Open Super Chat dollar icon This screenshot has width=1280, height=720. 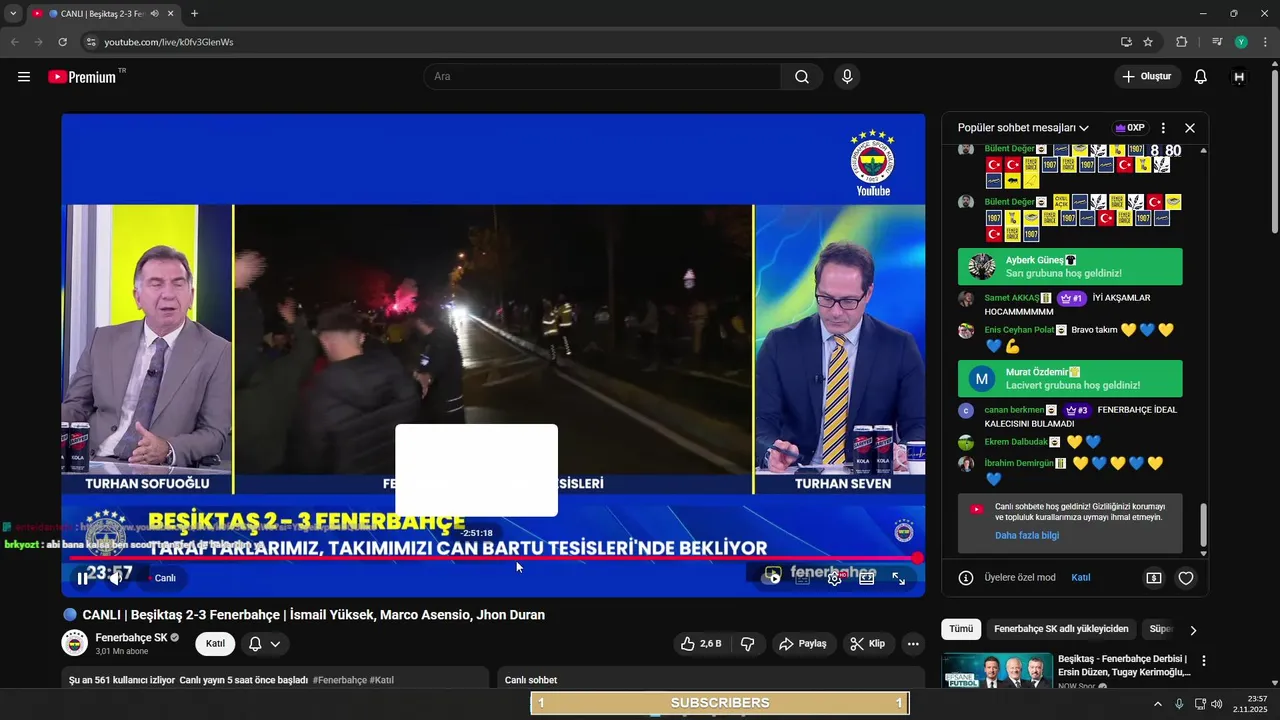click(x=1154, y=578)
